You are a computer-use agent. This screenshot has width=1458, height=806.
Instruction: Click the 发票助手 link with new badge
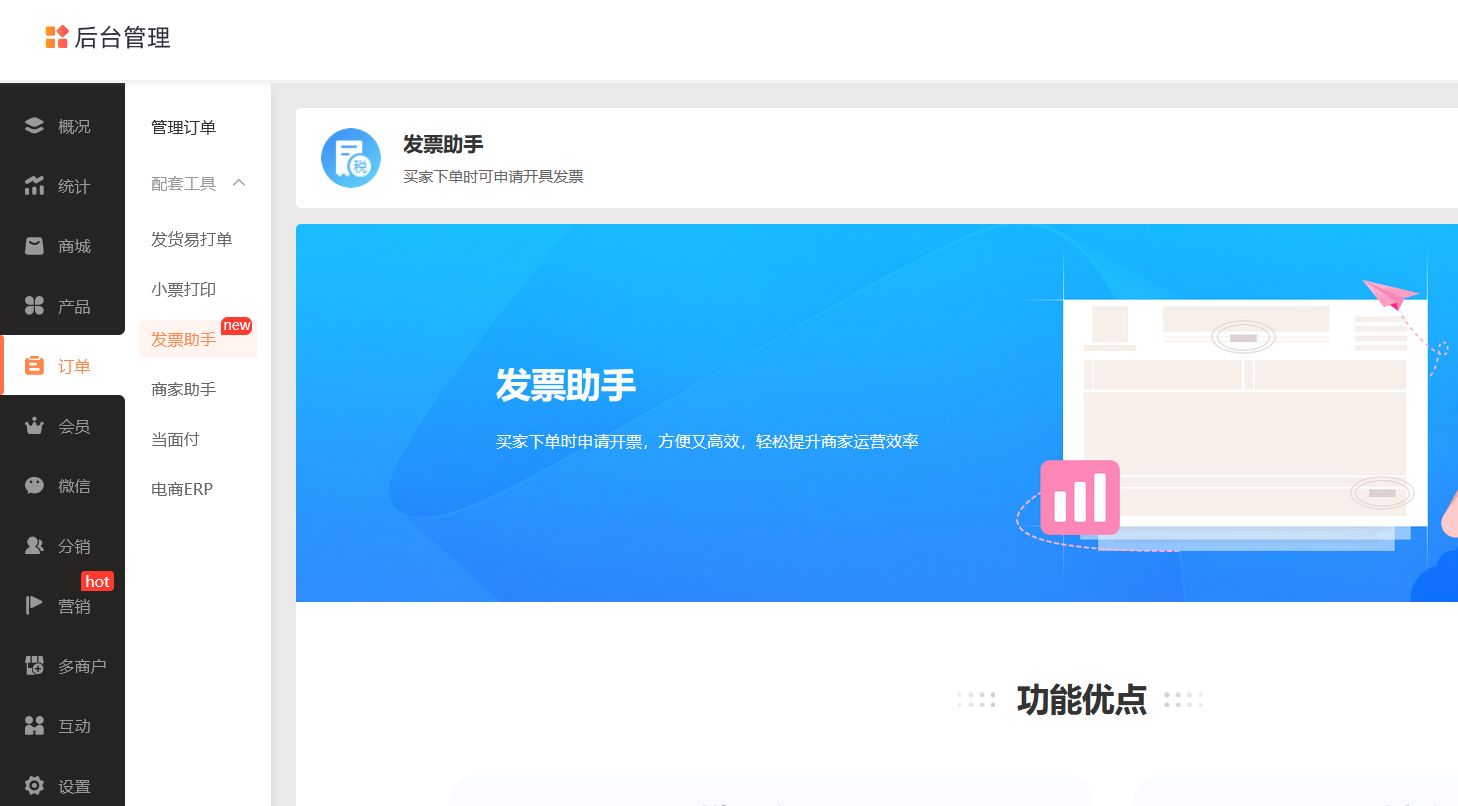(x=183, y=339)
